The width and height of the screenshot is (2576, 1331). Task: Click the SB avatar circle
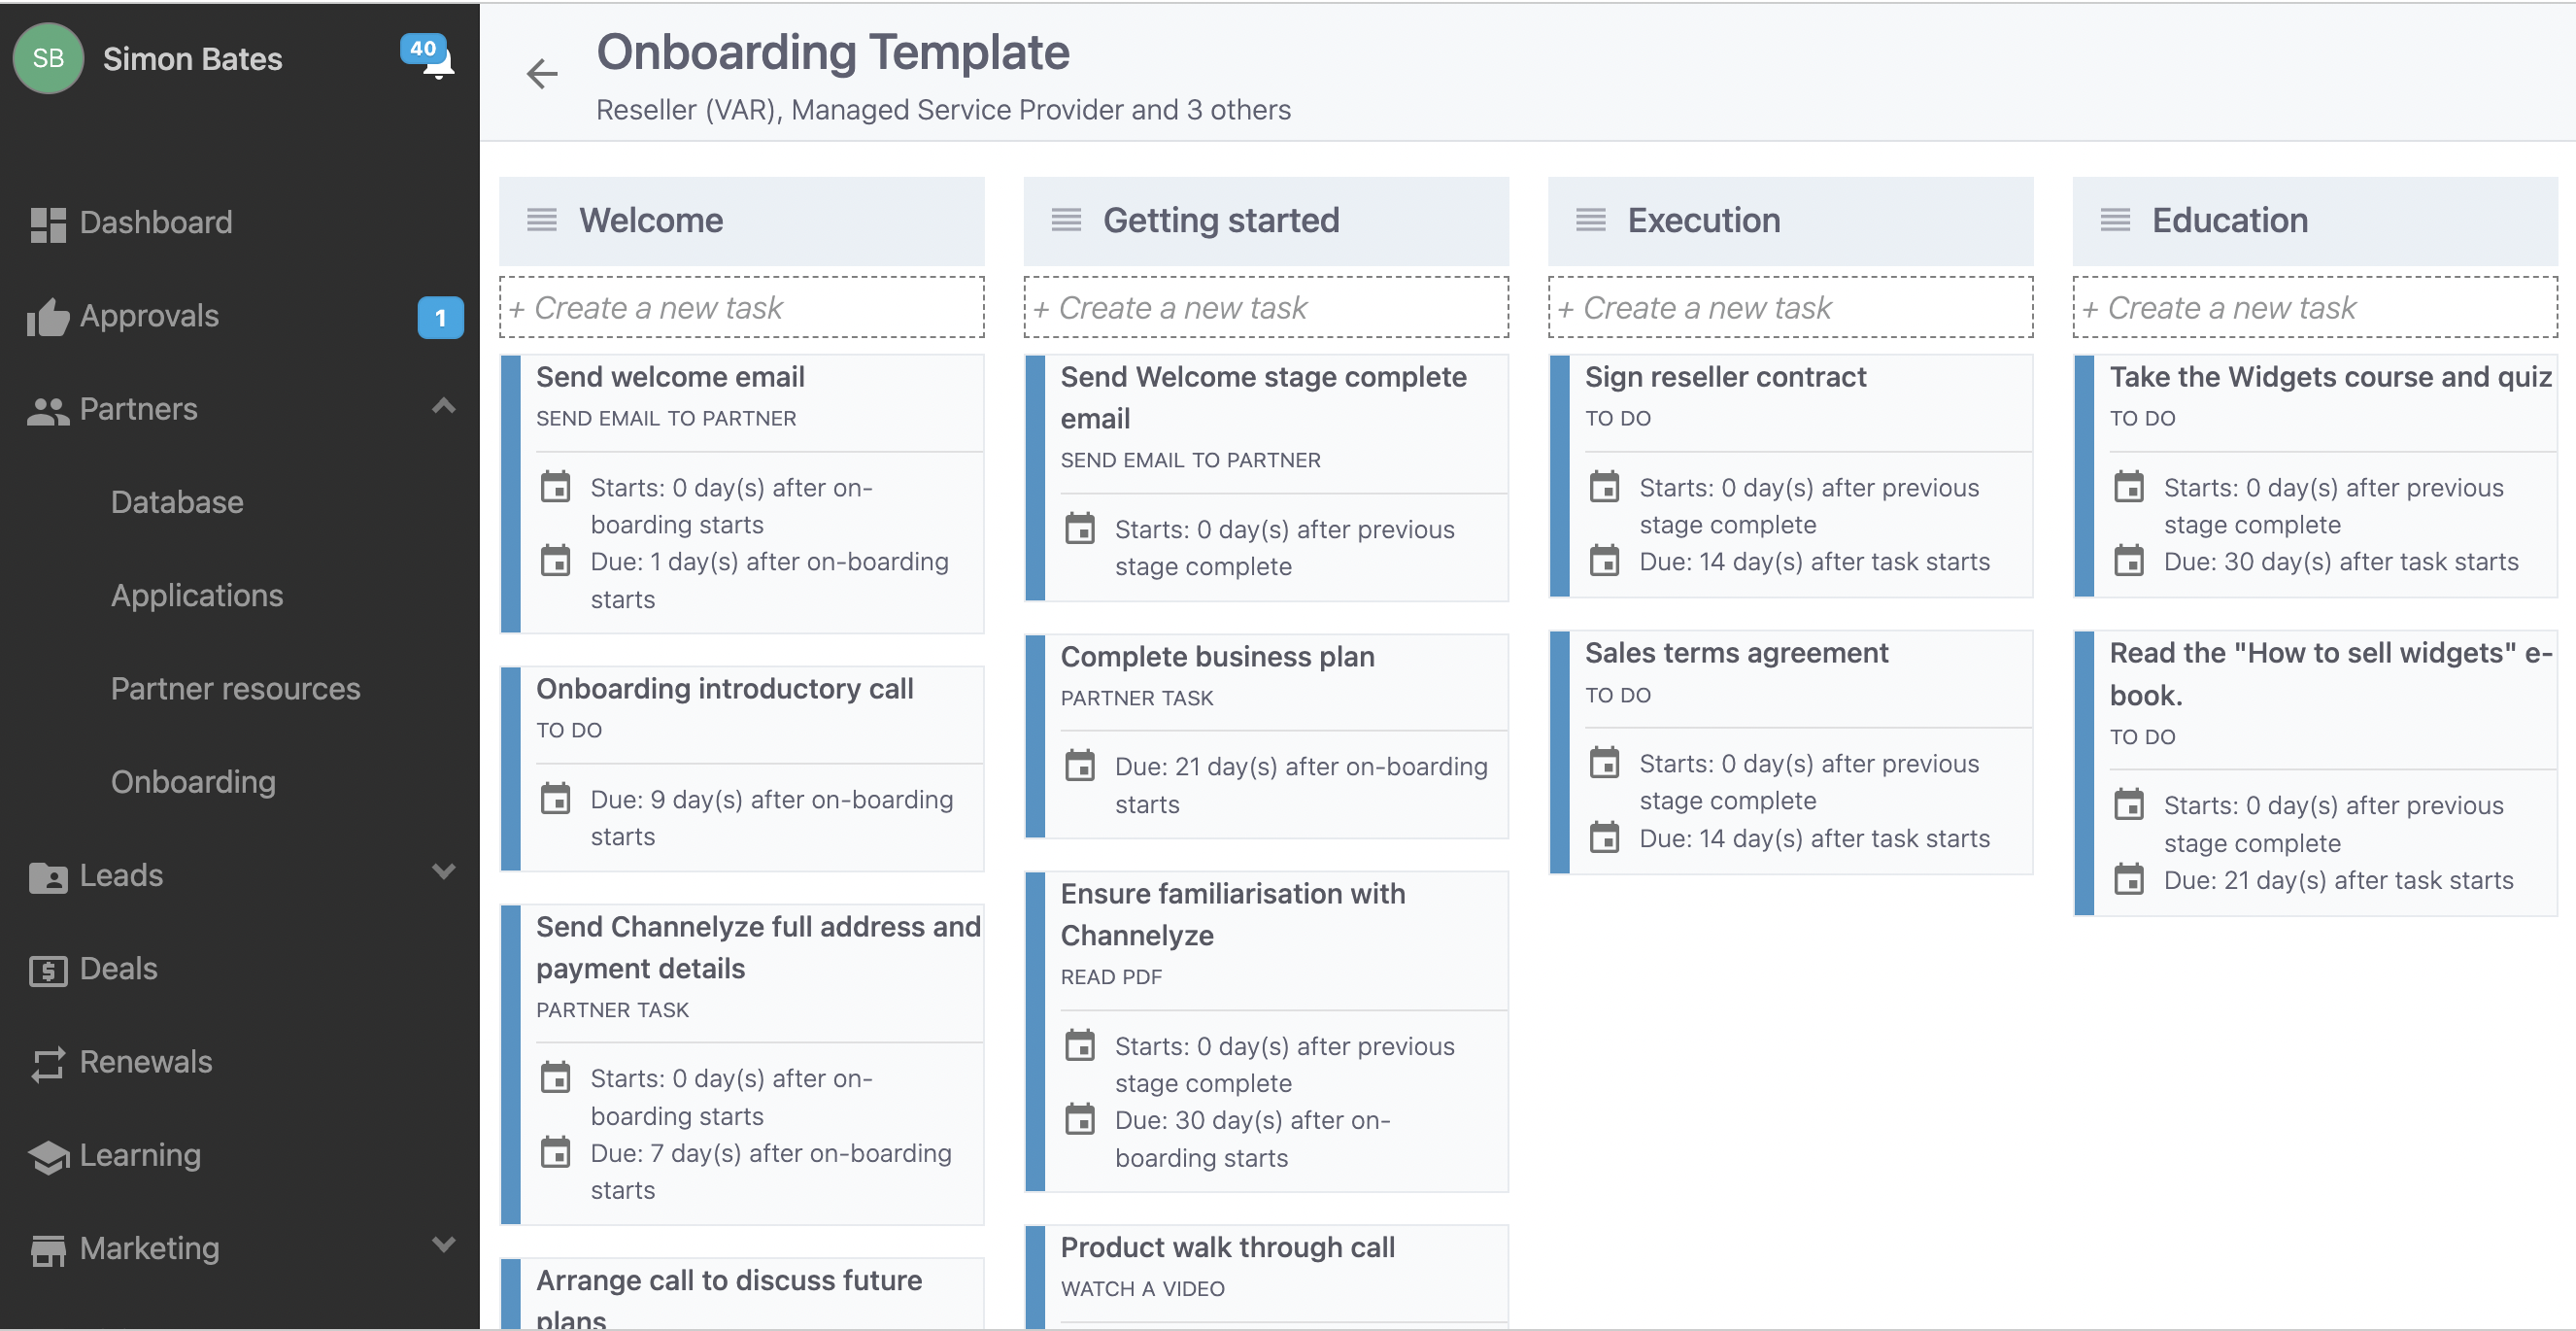coord(48,58)
